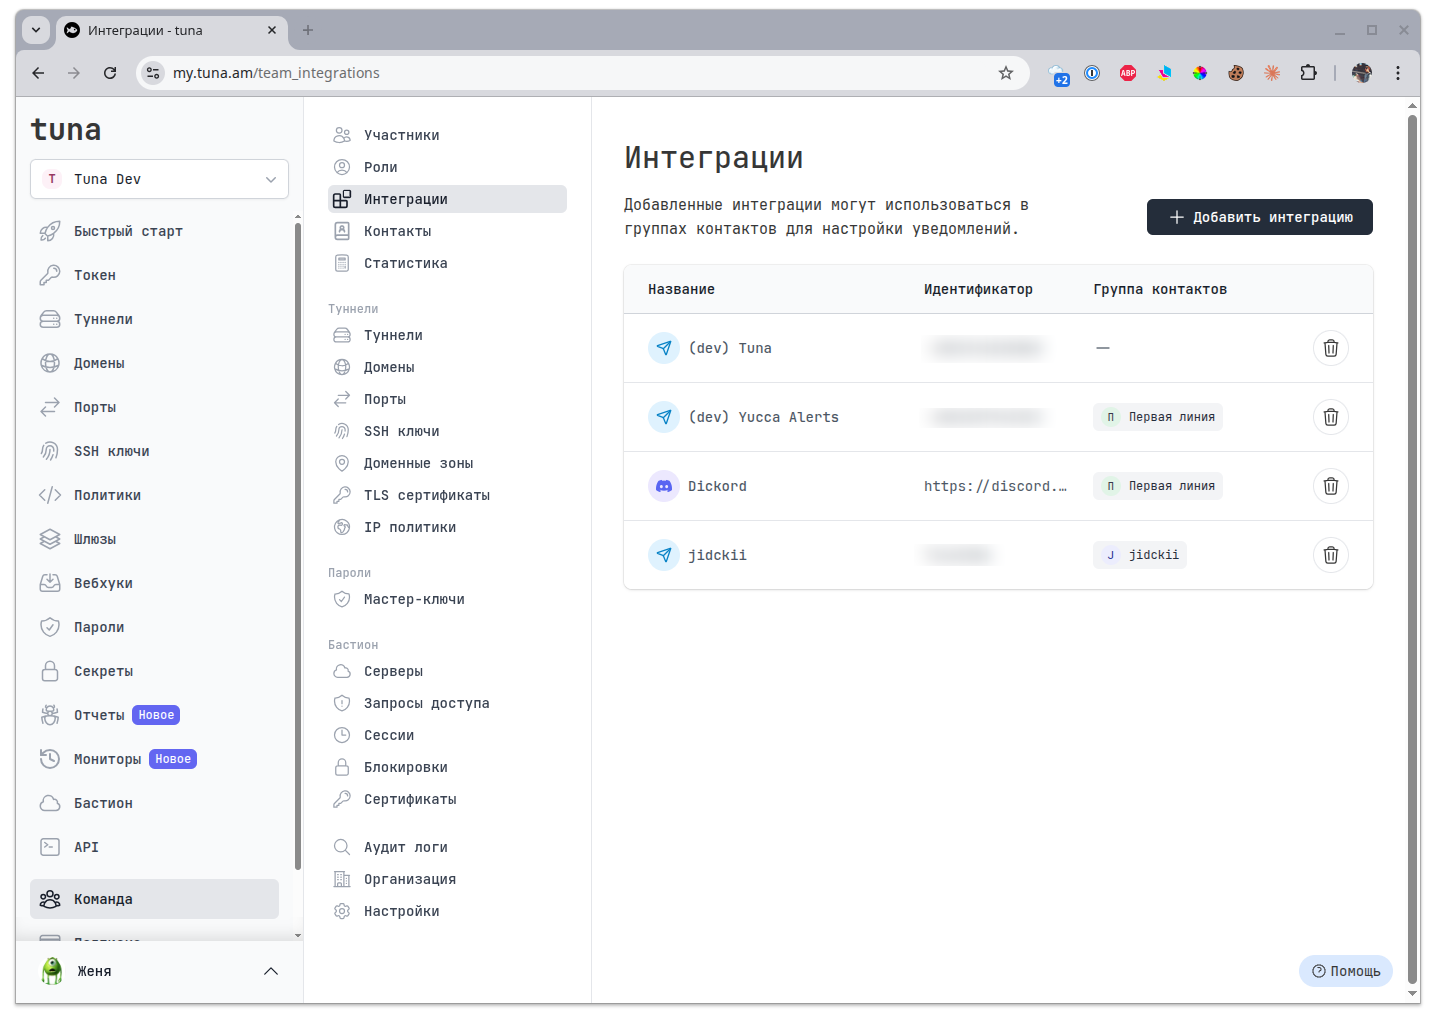Viewport: 1436px width, 1035px height.
Task: Click the Telegram icon beside (dev) Yucca Alerts
Action: [664, 417]
